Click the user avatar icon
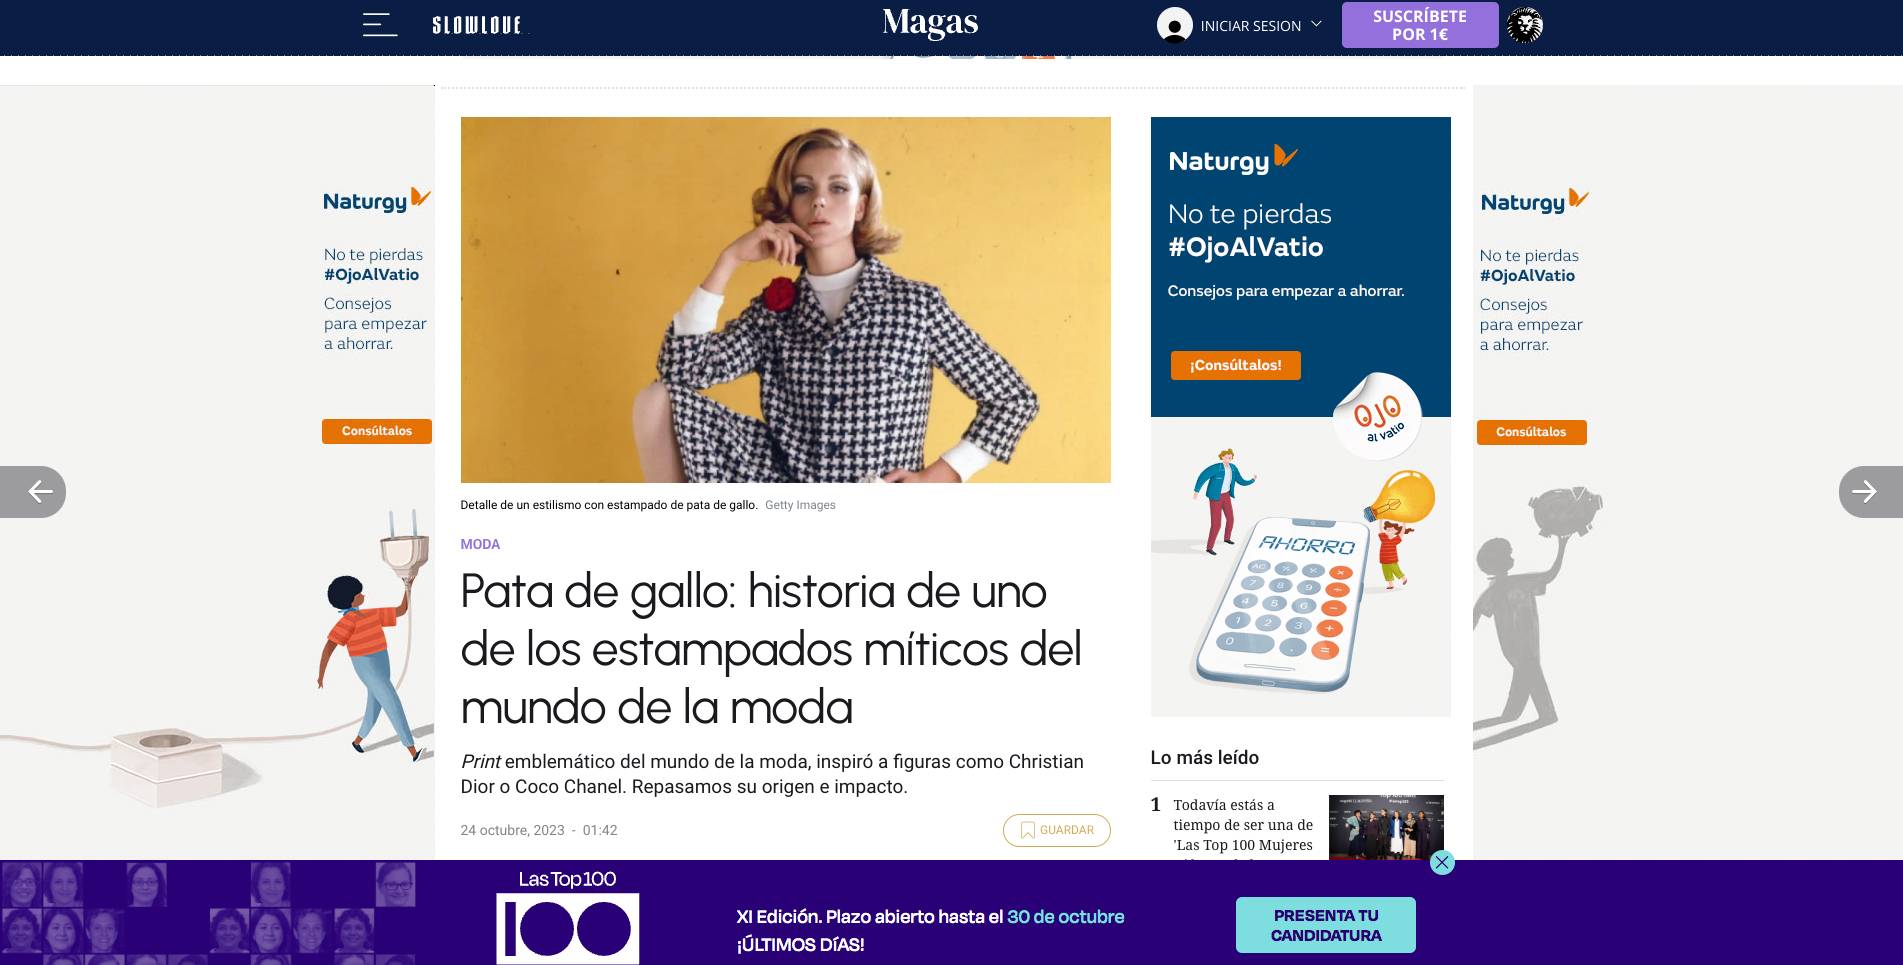1903x965 pixels. pos(1174,25)
